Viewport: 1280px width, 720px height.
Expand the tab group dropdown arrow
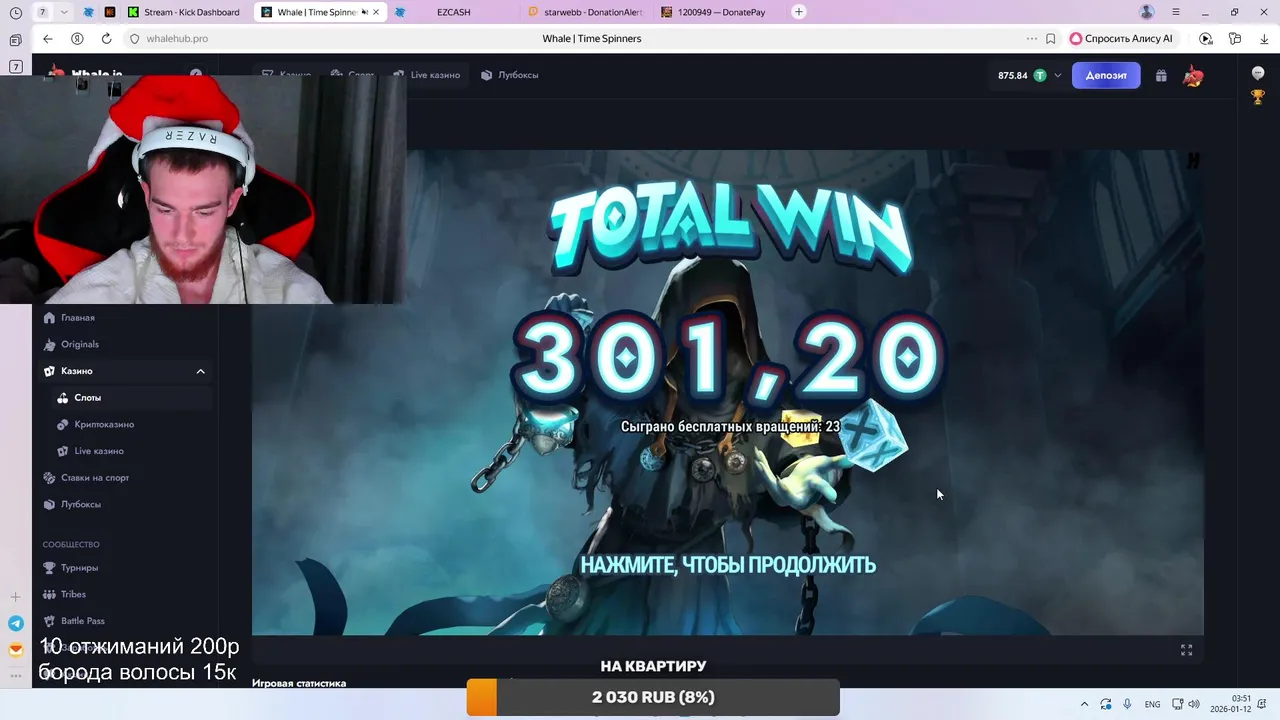(65, 12)
